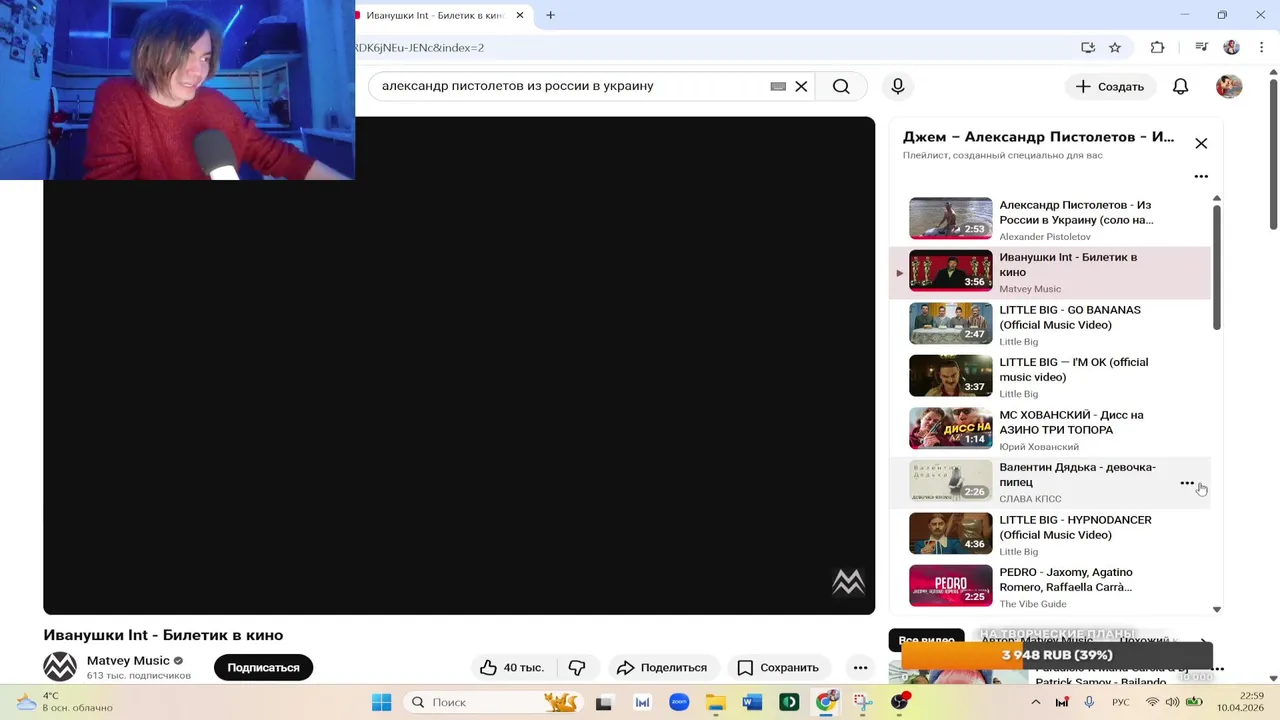Open Windows taskbar search box Поиск
Viewport: 1280px width, 720px height.
click(x=494, y=702)
